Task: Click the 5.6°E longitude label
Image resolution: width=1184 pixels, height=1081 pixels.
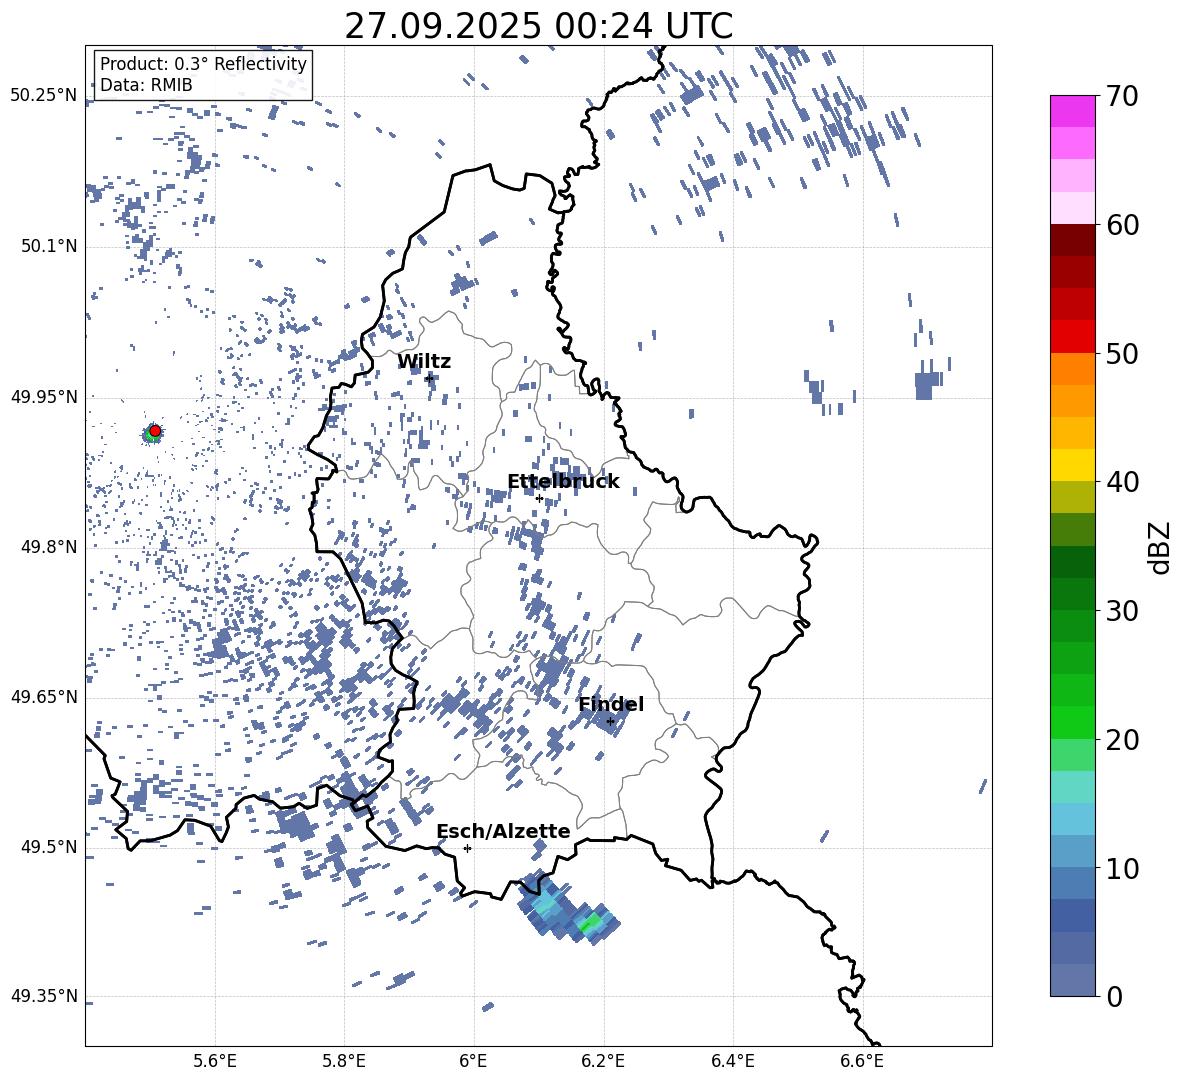Action: tap(215, 1062)
